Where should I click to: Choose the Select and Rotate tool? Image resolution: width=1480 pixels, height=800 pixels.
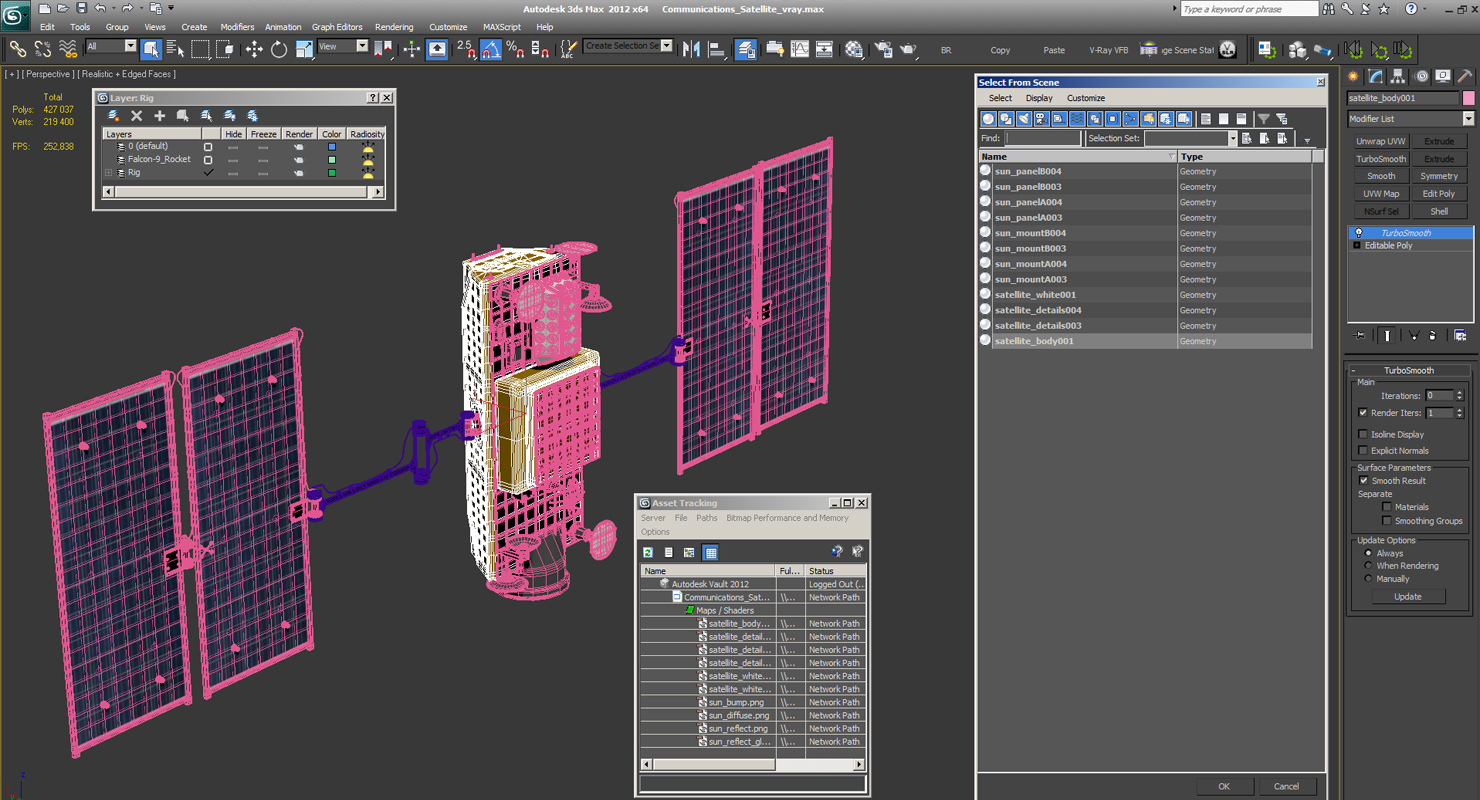(x=279, y=48)
